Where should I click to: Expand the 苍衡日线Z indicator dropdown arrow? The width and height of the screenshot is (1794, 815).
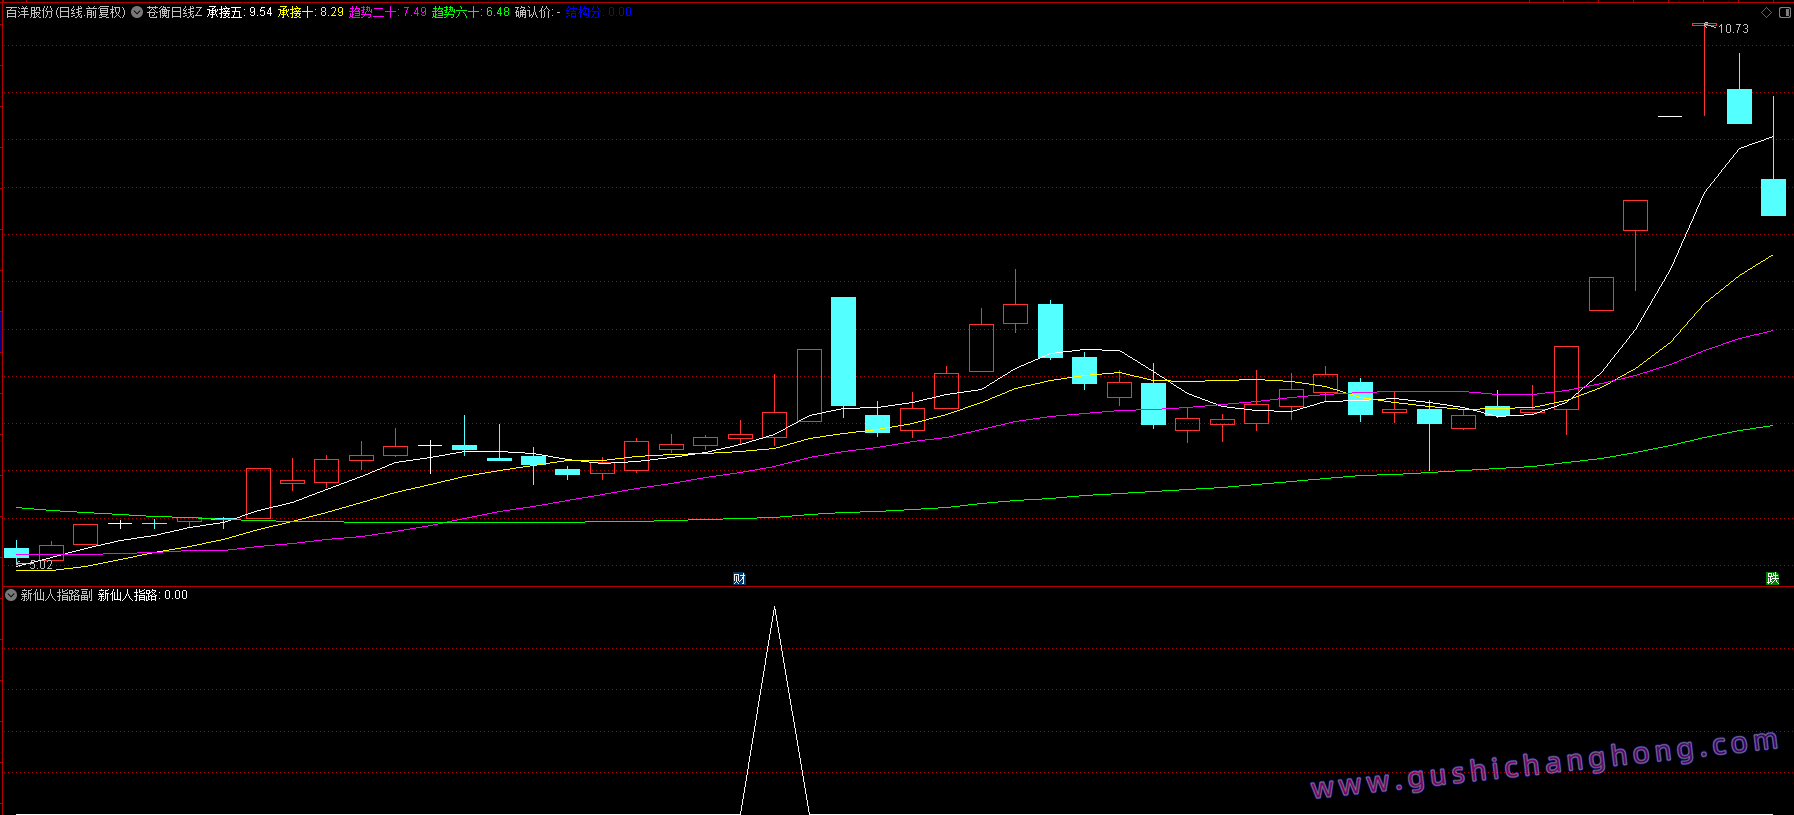pos(137,12)
